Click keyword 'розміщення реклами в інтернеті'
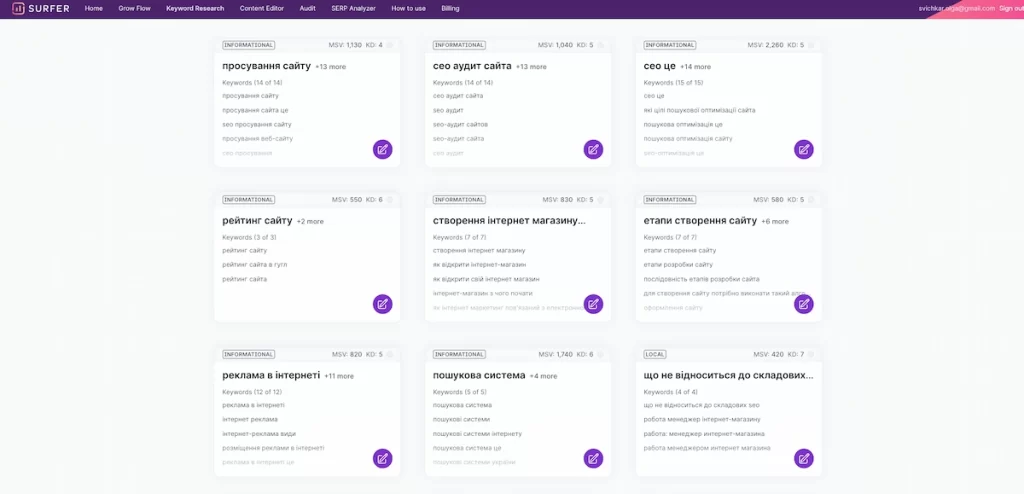Viewport: 1024px width, 494px height. [x=273, y=448]
